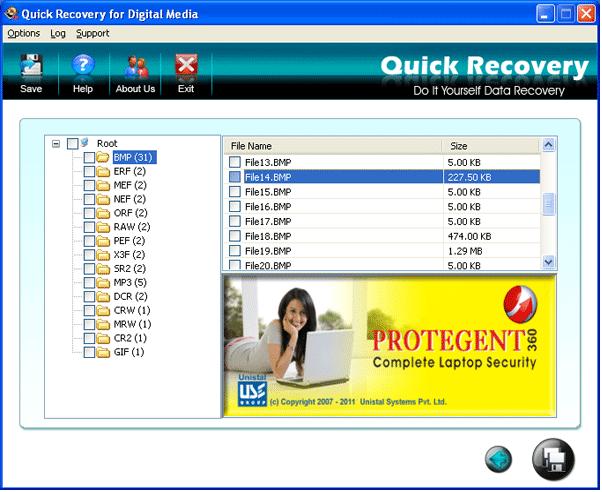The height and width of the screenshot is (492, 602).
Task: Click the round save floppy button
Action: [x=553, y=459]
